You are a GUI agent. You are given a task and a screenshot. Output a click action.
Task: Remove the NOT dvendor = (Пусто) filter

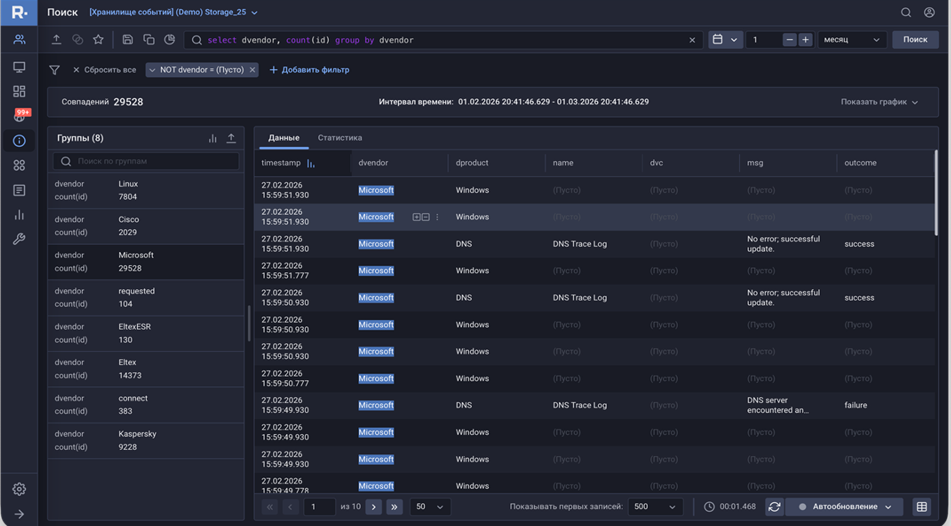click(x=252, y=70)
